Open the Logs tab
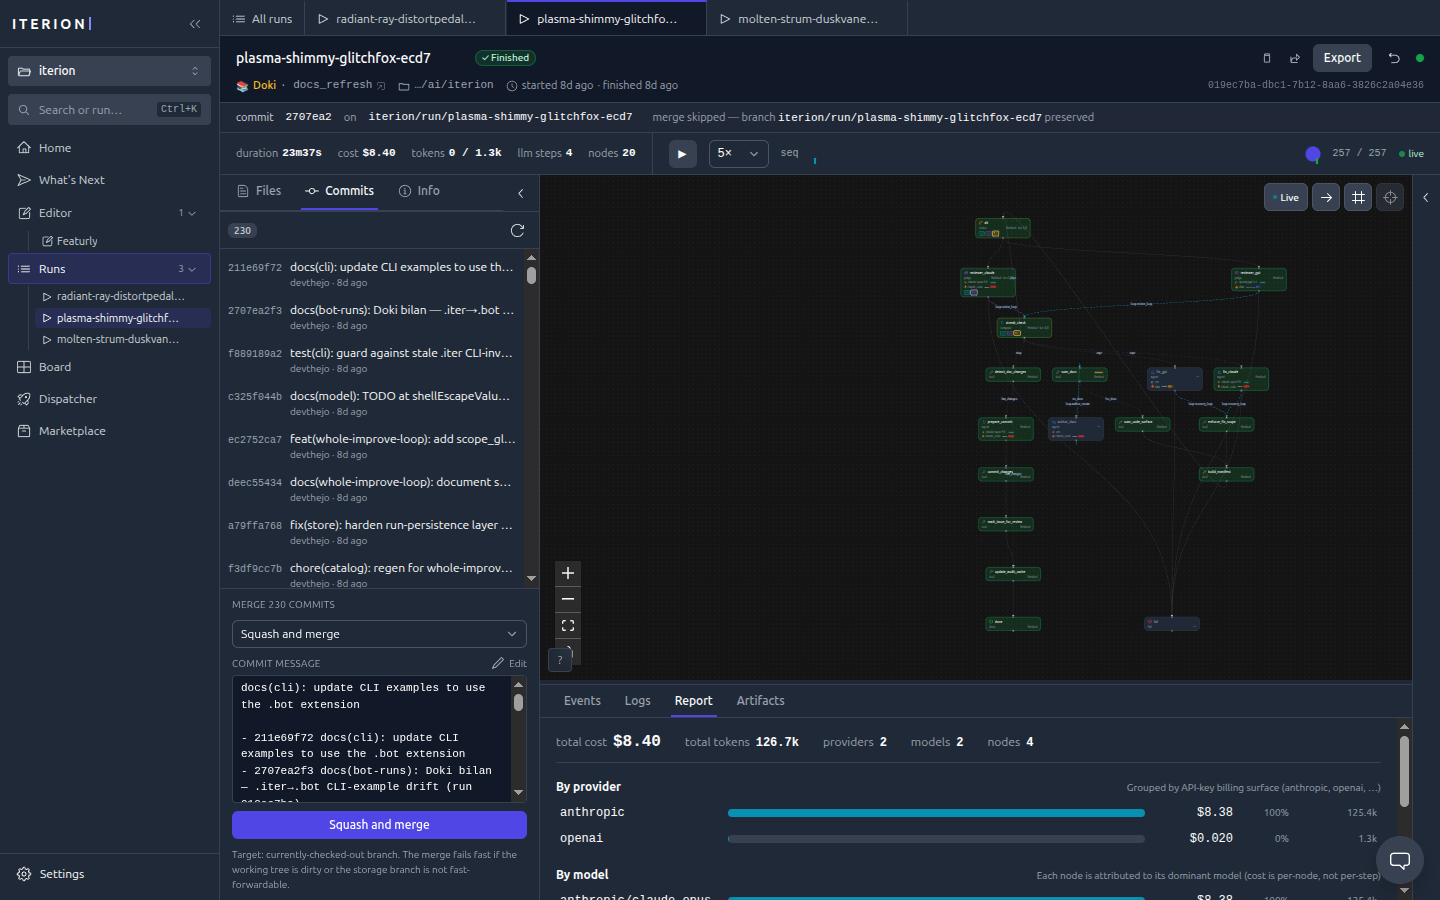Screen dimensions: 1440x900 [638, 701]
